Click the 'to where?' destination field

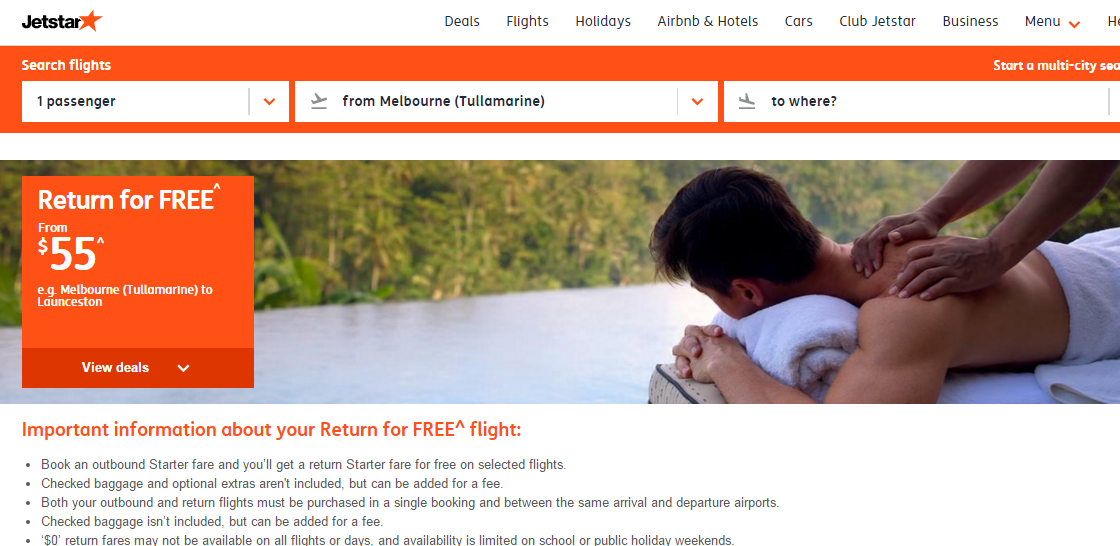click(921, 101)
